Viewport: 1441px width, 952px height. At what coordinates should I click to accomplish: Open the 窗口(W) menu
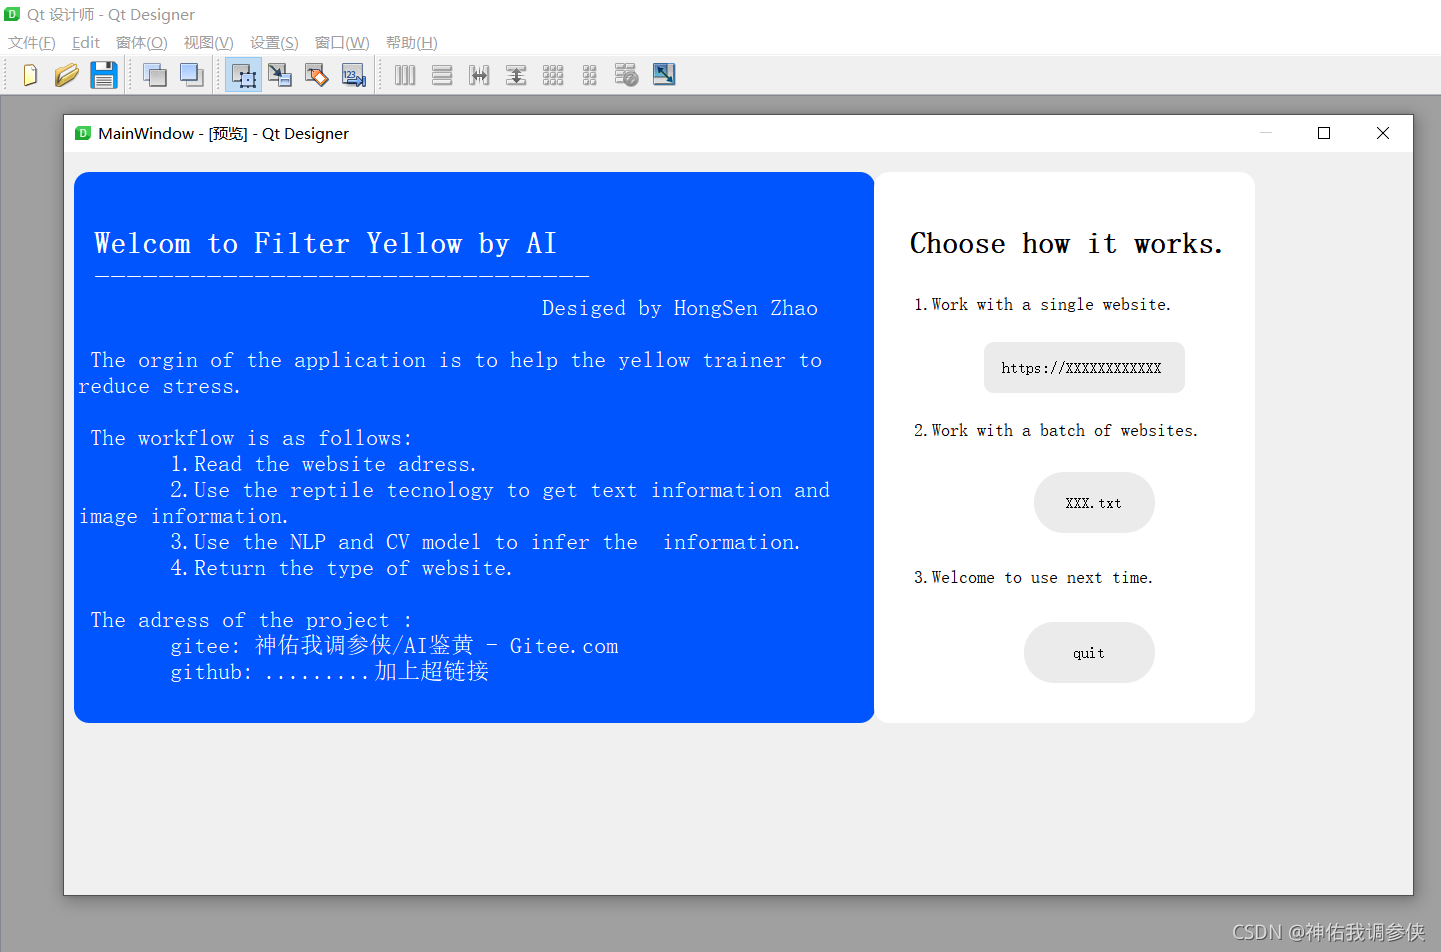click(342, 43)
